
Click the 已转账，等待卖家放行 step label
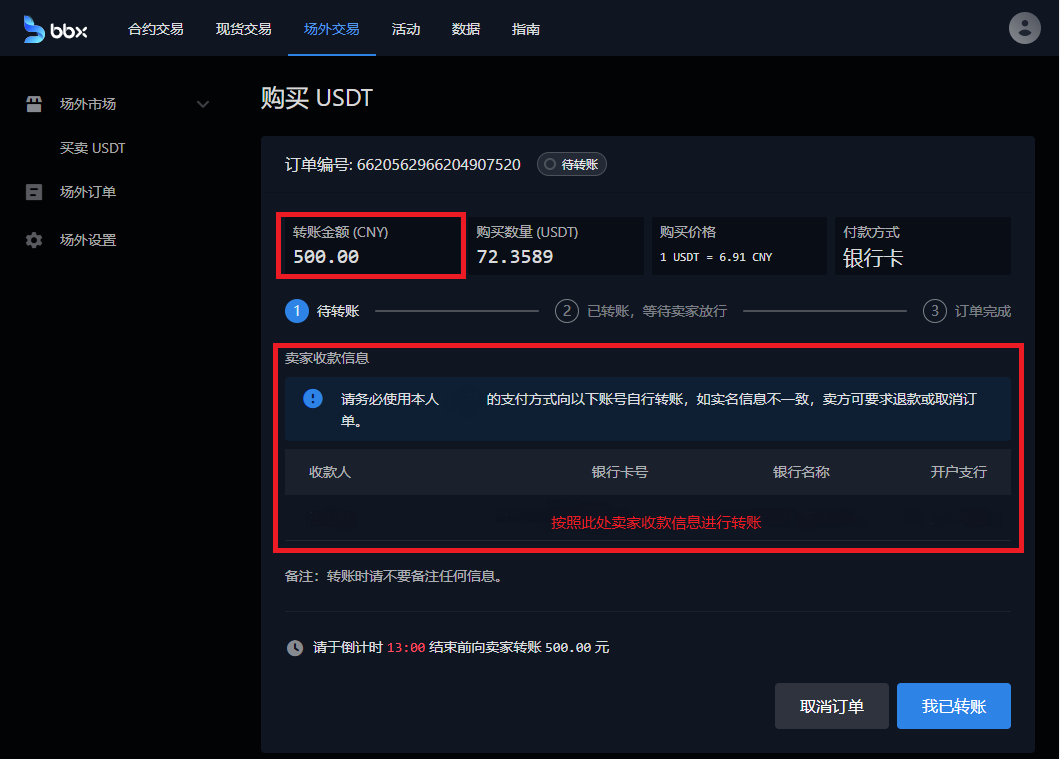(657, 311)
